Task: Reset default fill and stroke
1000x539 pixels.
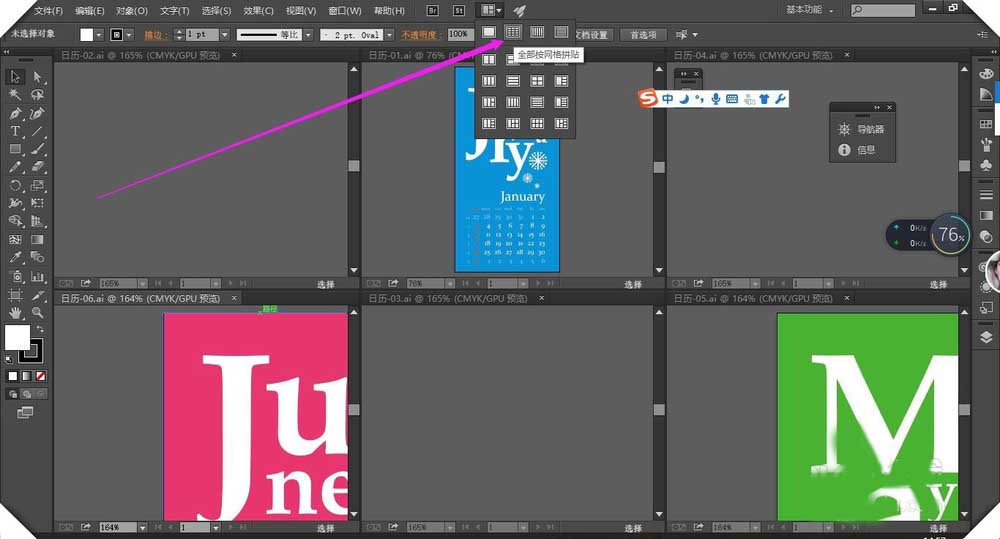Action: [x=9, y=359]
